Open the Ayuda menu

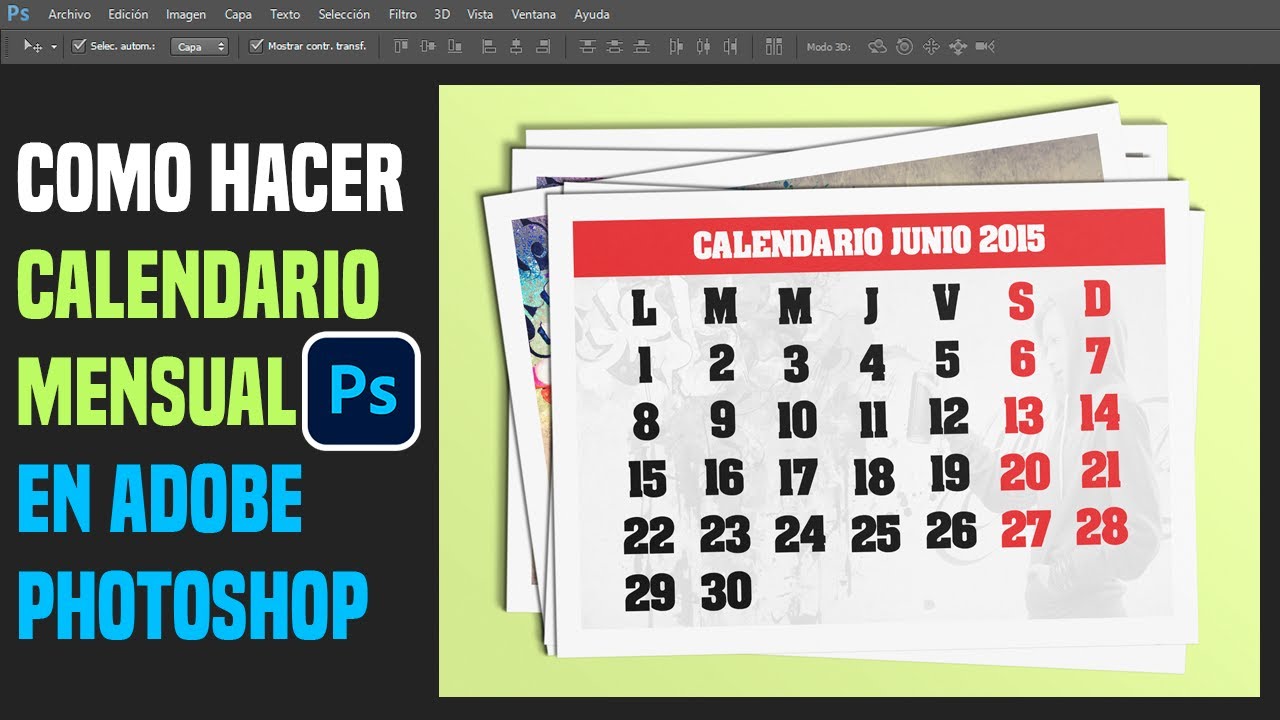pyautogui.click(x=592, y=14)
